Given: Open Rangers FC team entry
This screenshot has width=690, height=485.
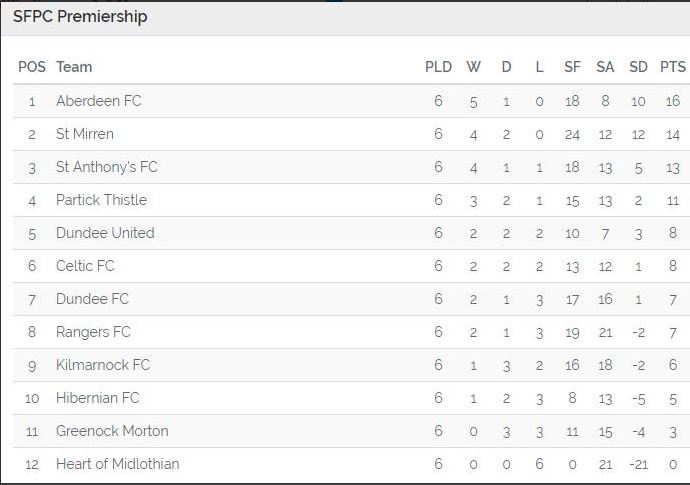Looking at the screenshot, I should tap(93, 332).
